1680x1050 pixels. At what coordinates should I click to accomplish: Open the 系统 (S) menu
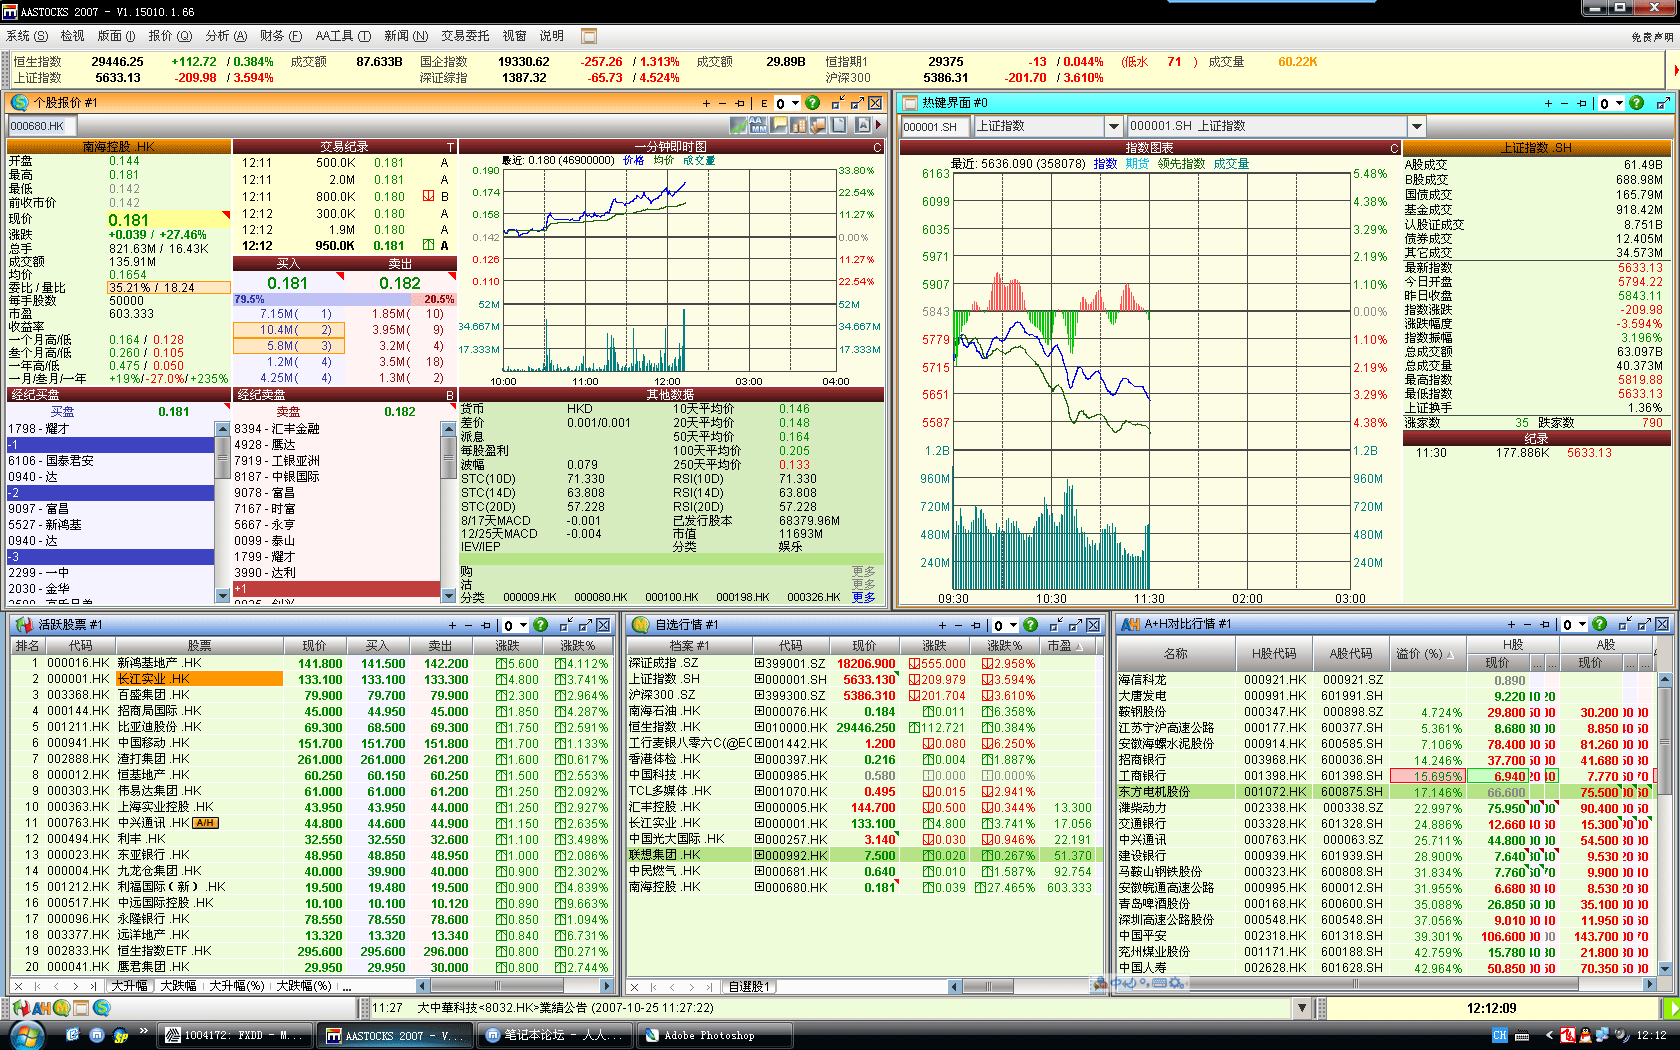(27, 36)
